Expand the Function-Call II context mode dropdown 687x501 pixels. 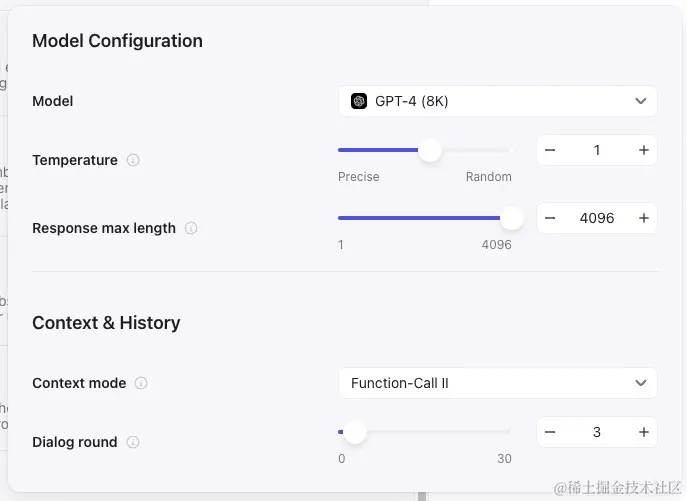pos(497,383)
